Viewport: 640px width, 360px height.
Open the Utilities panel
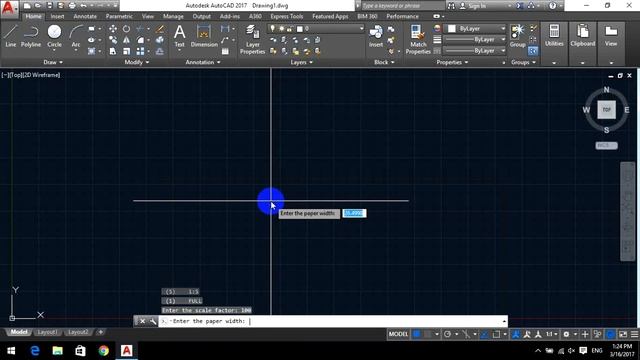point(554,35)
